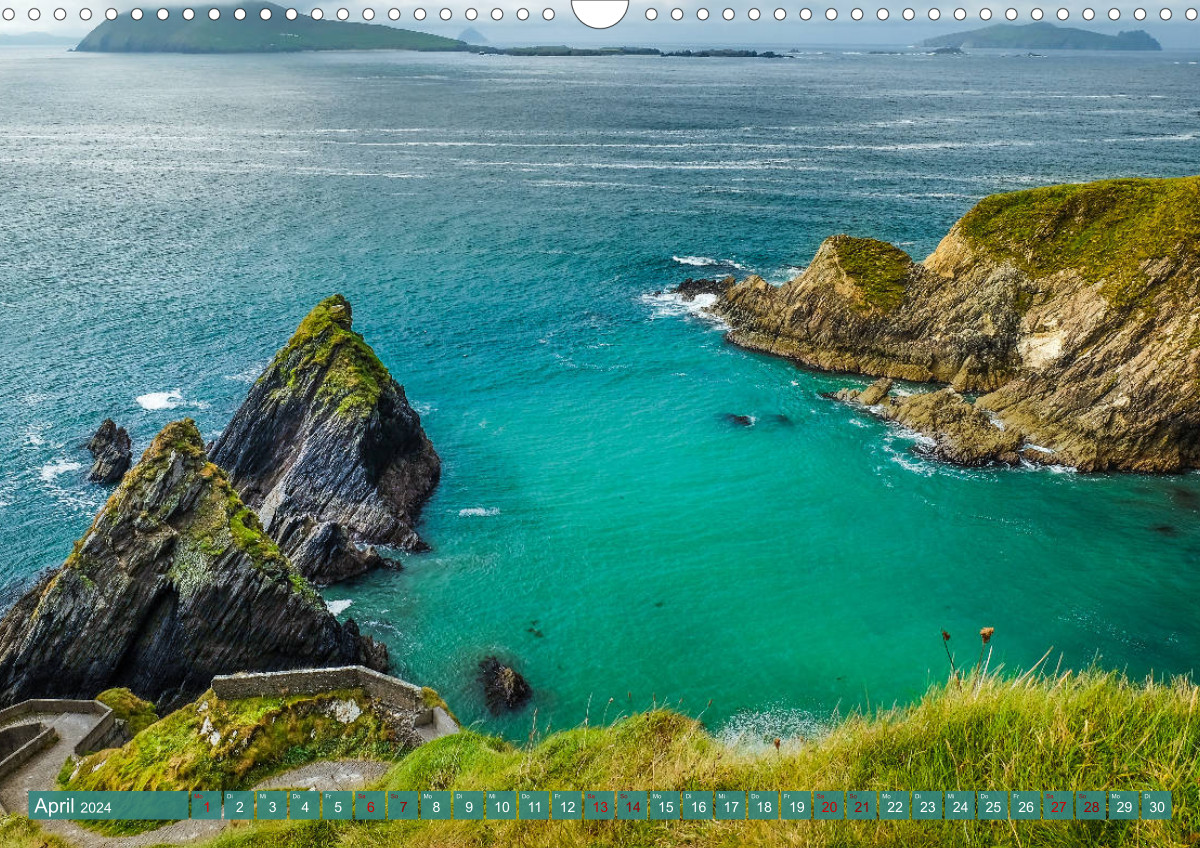Screen dimensions: 1200x848
Task: Select Sunday 14 date cell
Action: pyautogui.click(x=632, y=806)
